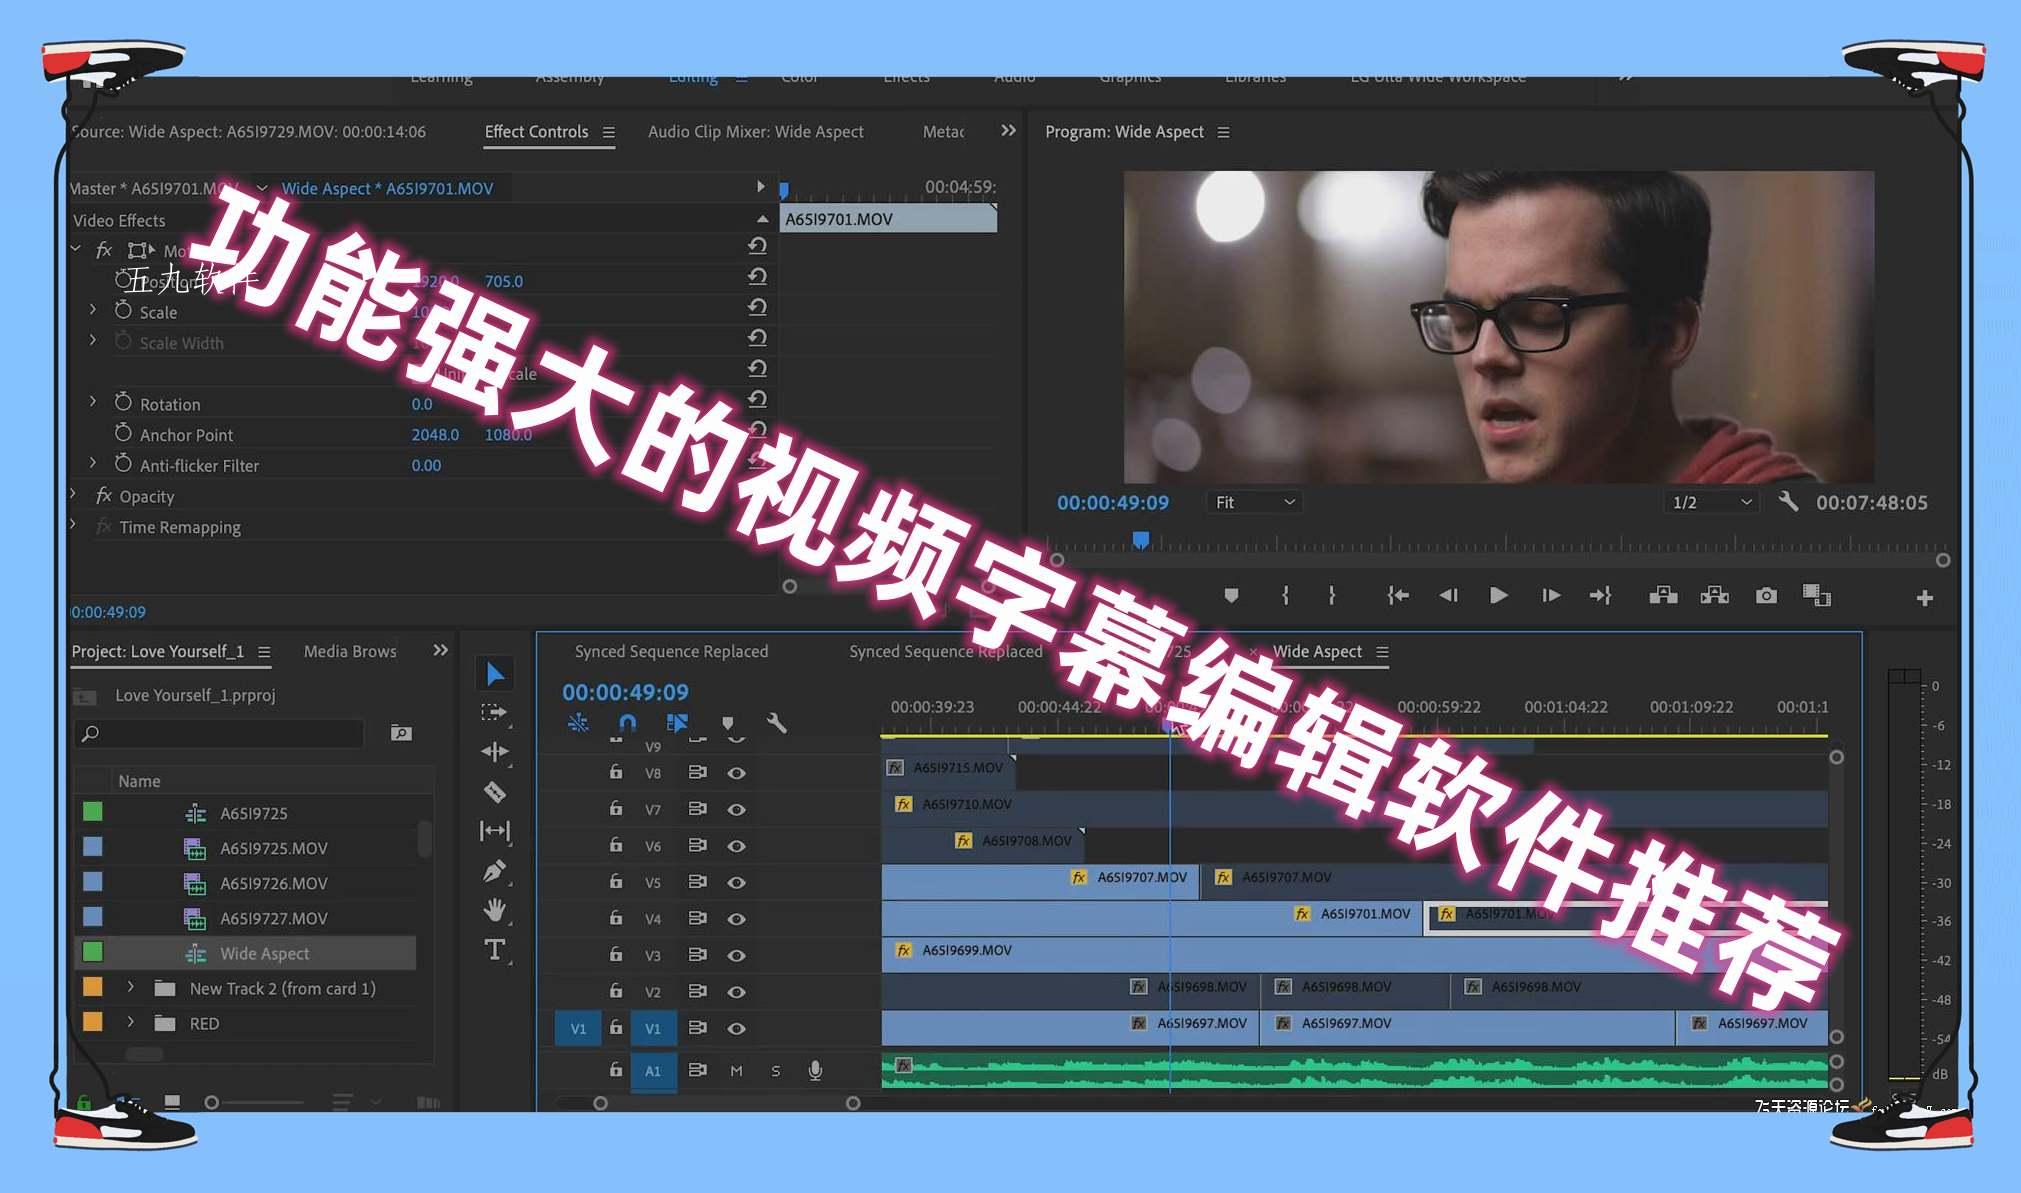The image size is (2021, 1193).
Task: Open the Wide Aspect sequence tab
Action: pyautogui.click(x=1318, y=651)
